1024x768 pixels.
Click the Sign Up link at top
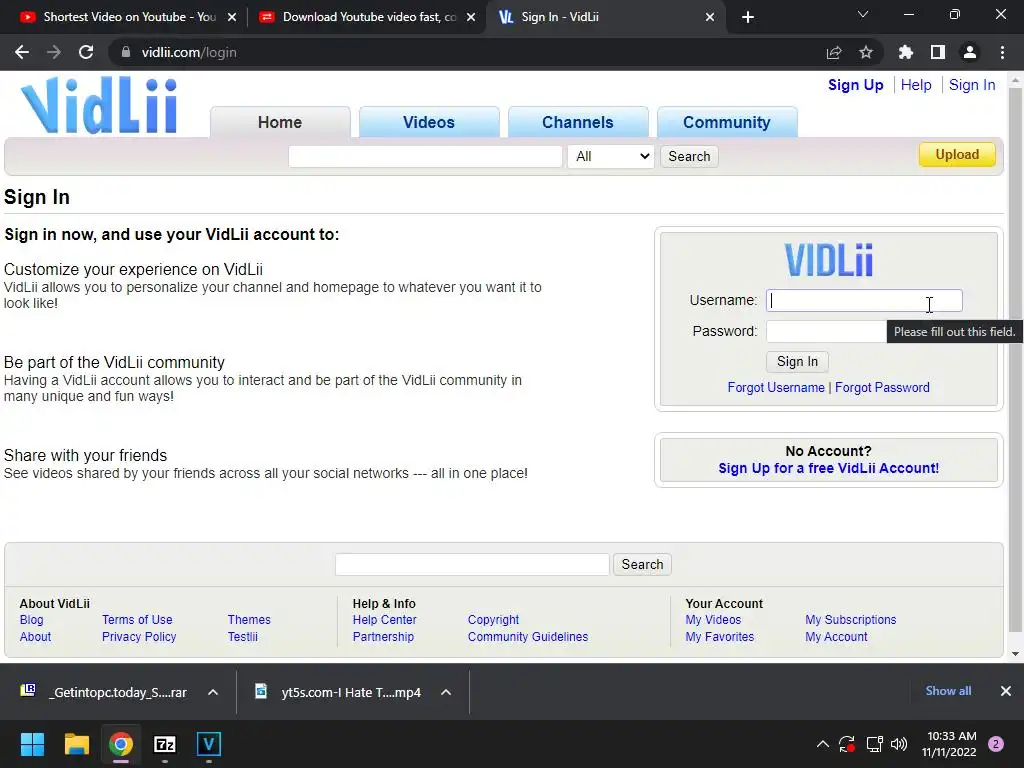pyautogui.click(x=856, y=85)
